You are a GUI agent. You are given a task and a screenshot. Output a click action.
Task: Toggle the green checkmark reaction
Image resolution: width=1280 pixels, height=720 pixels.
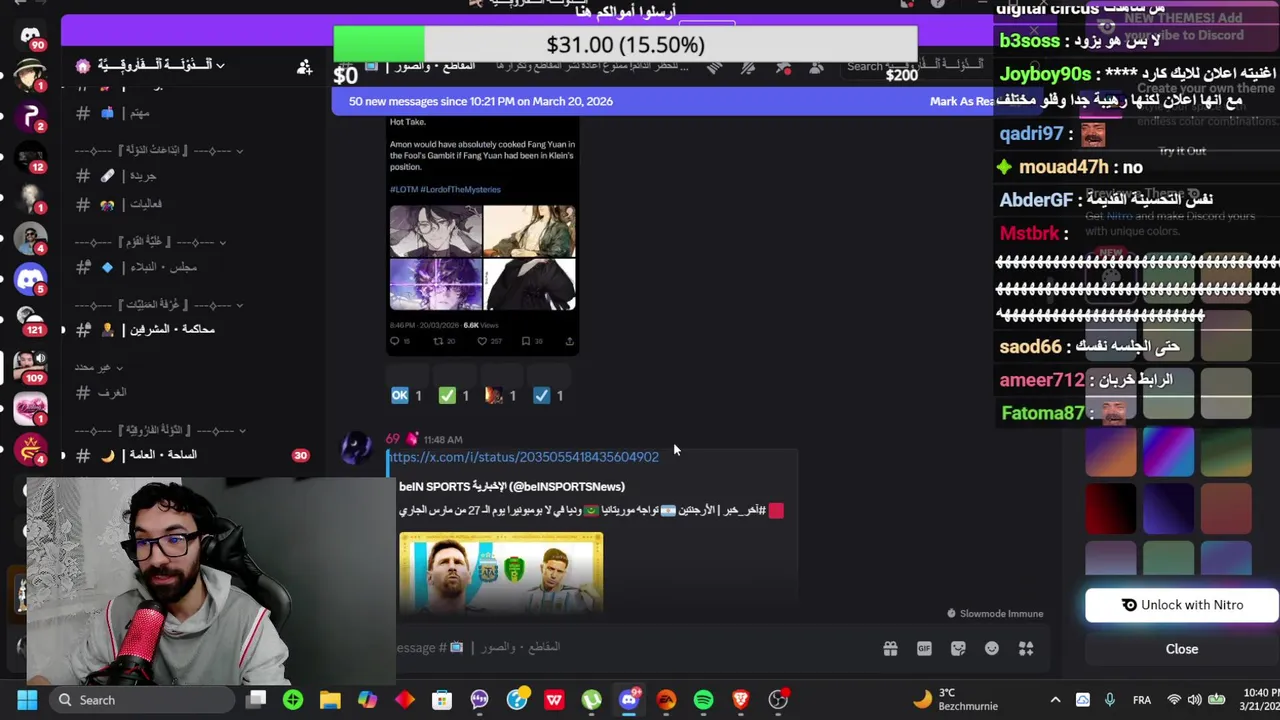454,396
